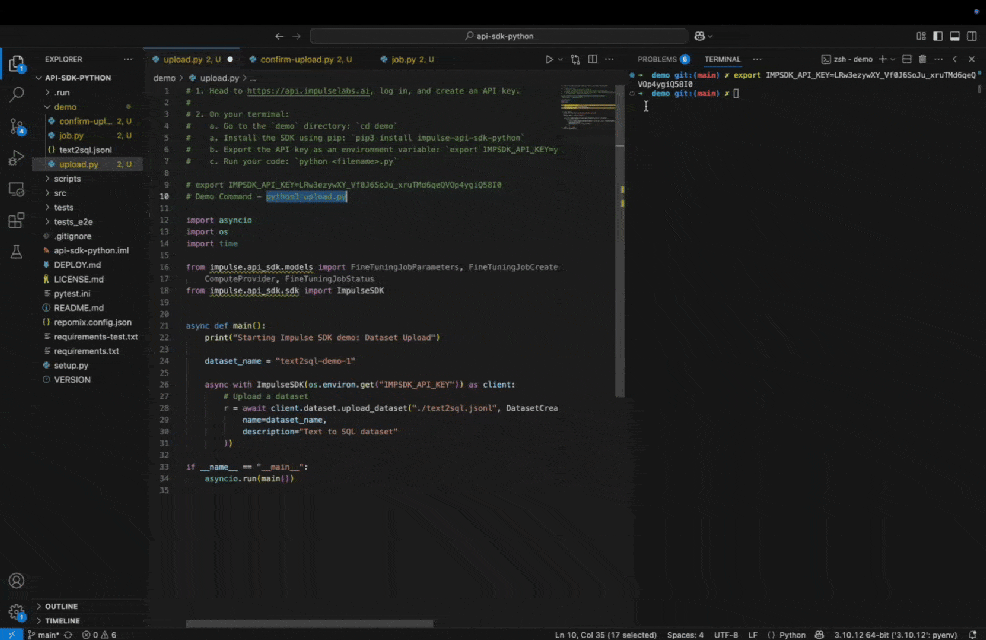Synchronize changes icon in status bar

point(68,635)
